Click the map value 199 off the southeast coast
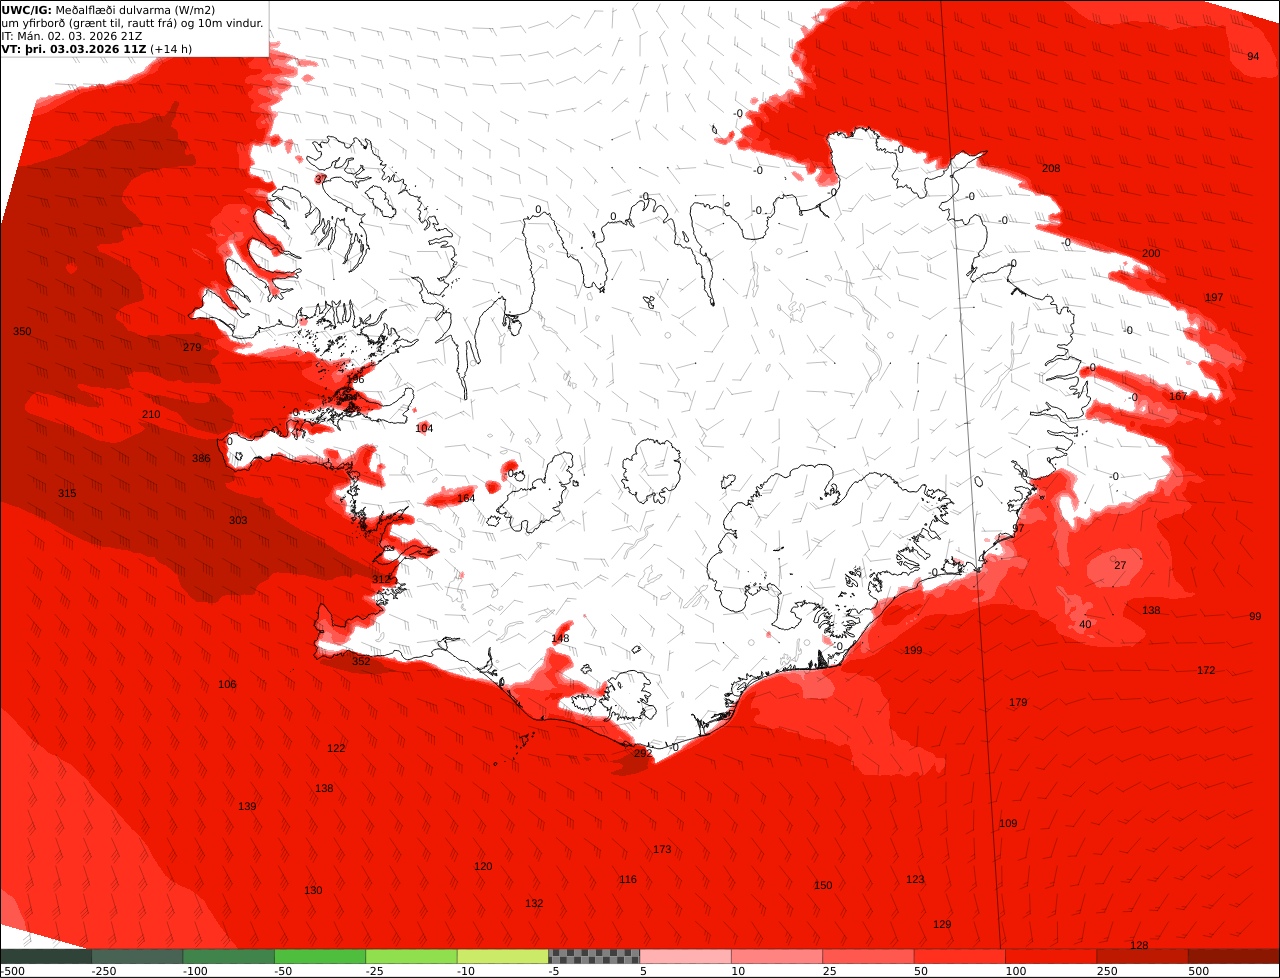 913,650
